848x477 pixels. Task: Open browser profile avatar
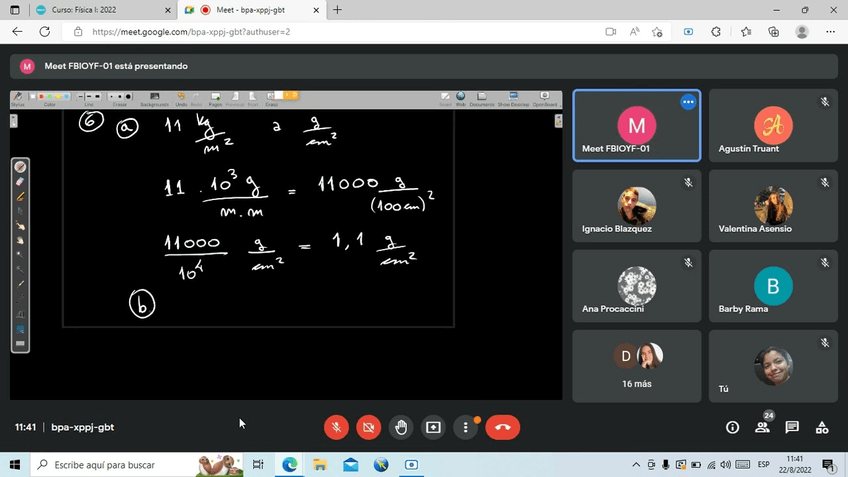pos(801,32)
